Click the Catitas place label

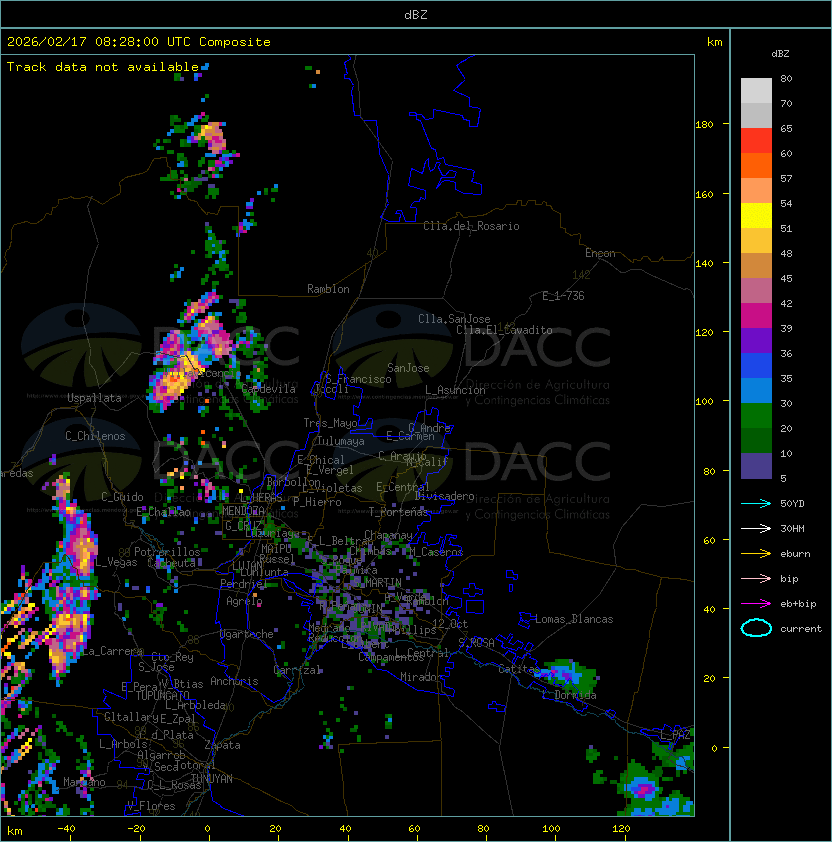(x=519, y=669)
